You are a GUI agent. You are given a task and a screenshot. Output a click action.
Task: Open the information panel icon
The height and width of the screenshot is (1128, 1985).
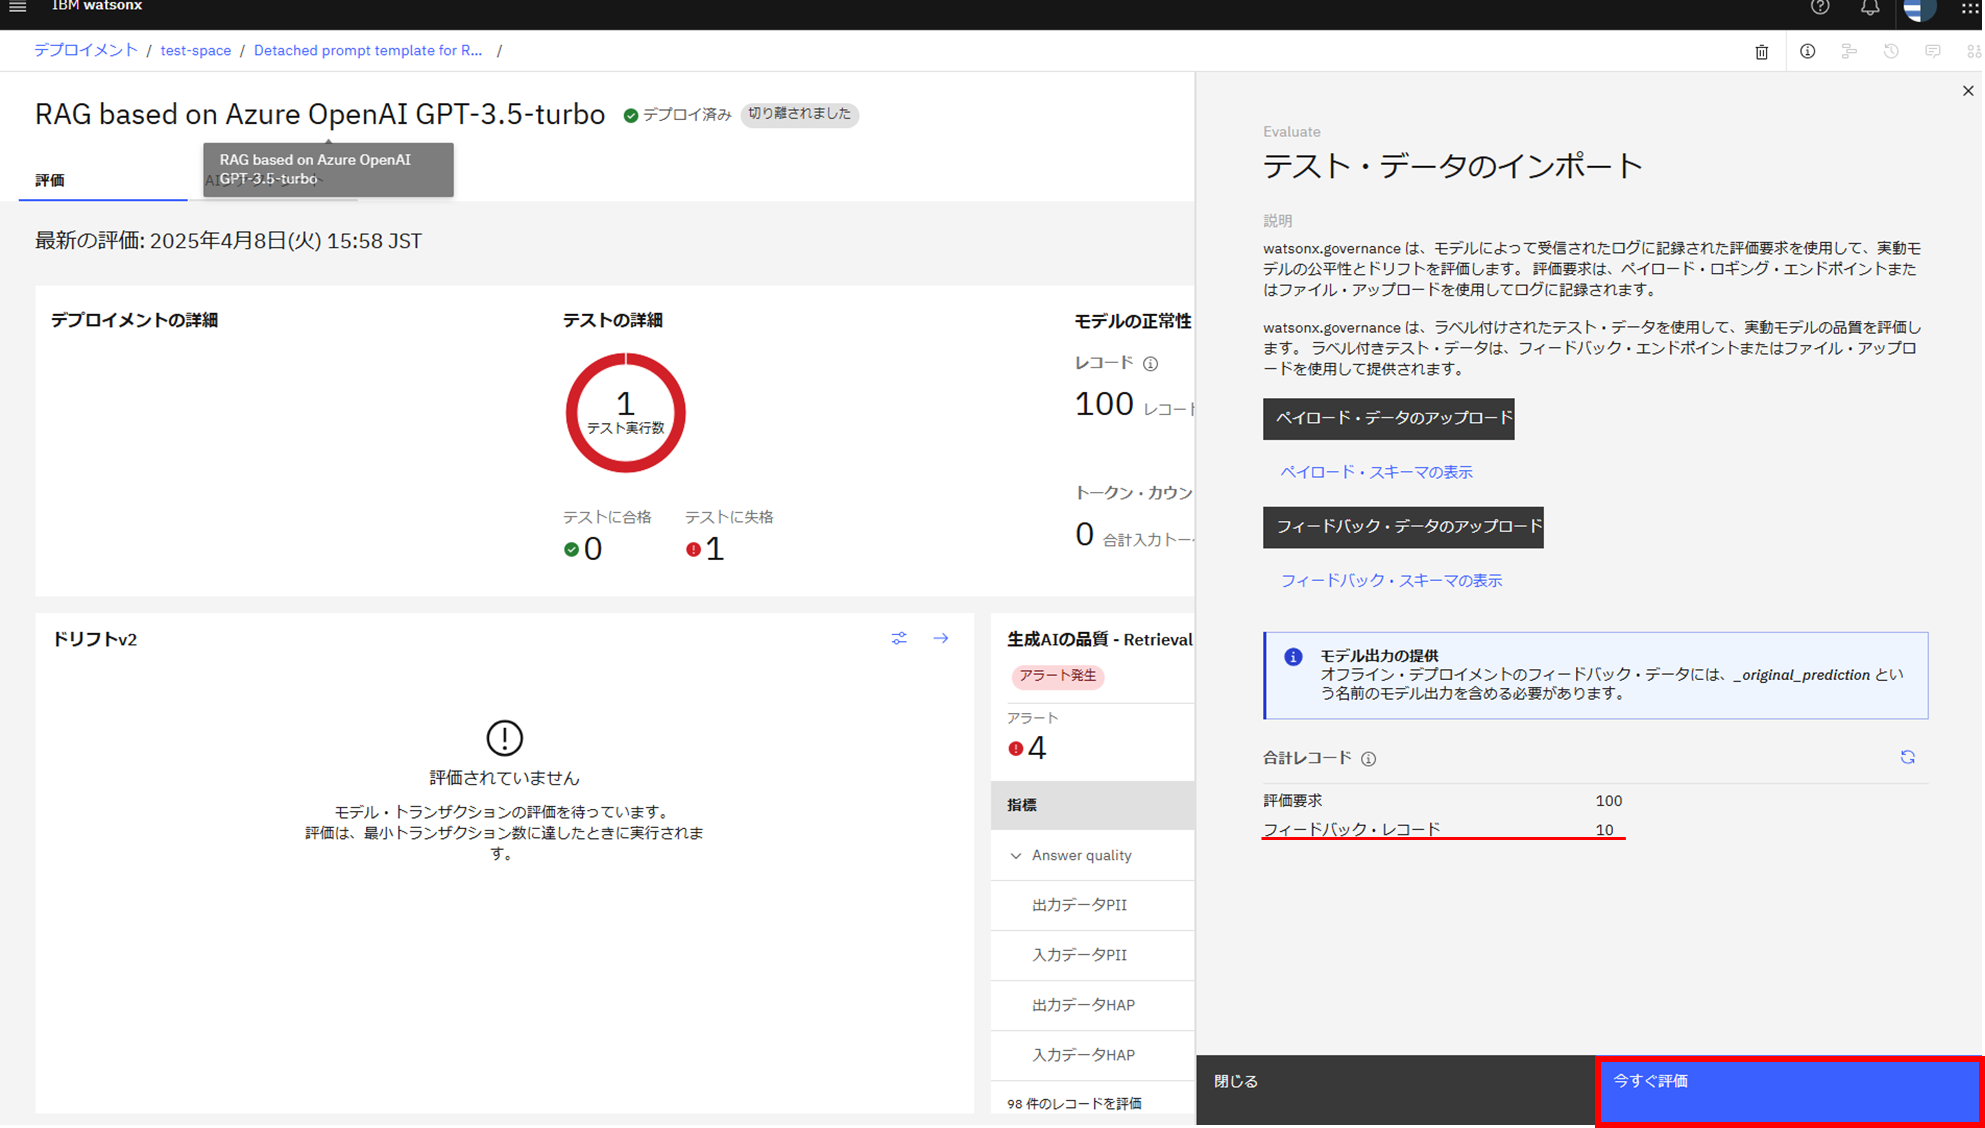click(x=1807, y=52)
